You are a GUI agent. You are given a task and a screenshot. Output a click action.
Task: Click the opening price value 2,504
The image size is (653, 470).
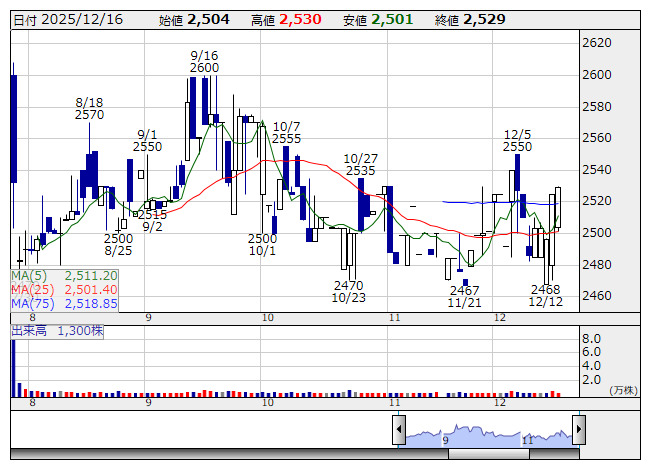click(x=208, y=20)
